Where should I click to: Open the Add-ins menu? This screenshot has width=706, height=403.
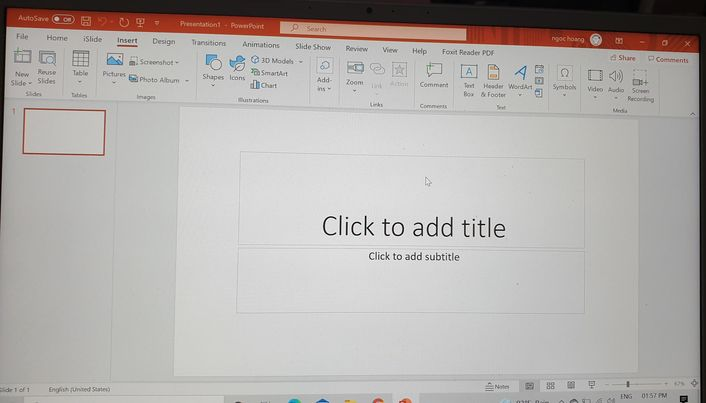click(x=324, y=75)
